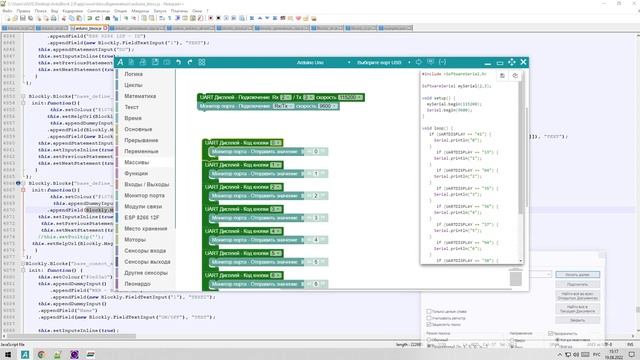Screen dimensions: 640x360
Task: Select 'ESP 8266 12F' block category
Action: tap(142, 218)
